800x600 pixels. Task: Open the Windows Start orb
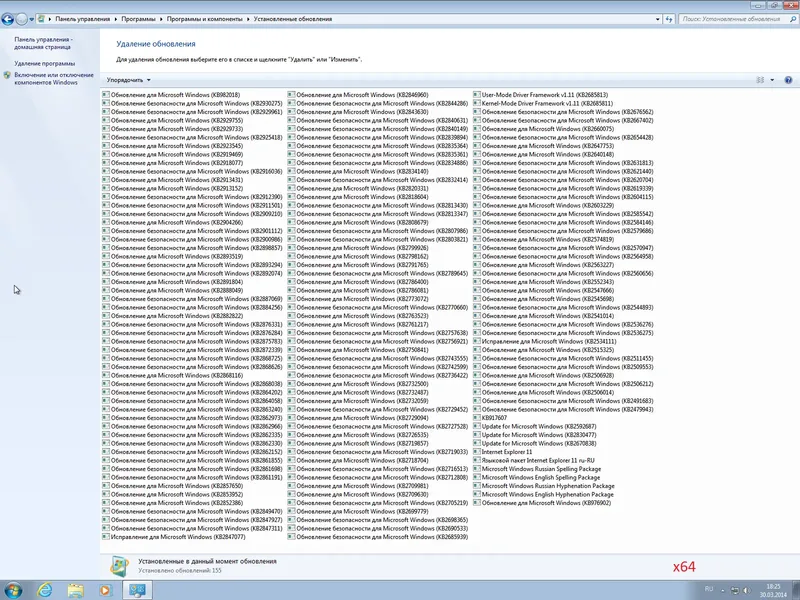point(12,590)
